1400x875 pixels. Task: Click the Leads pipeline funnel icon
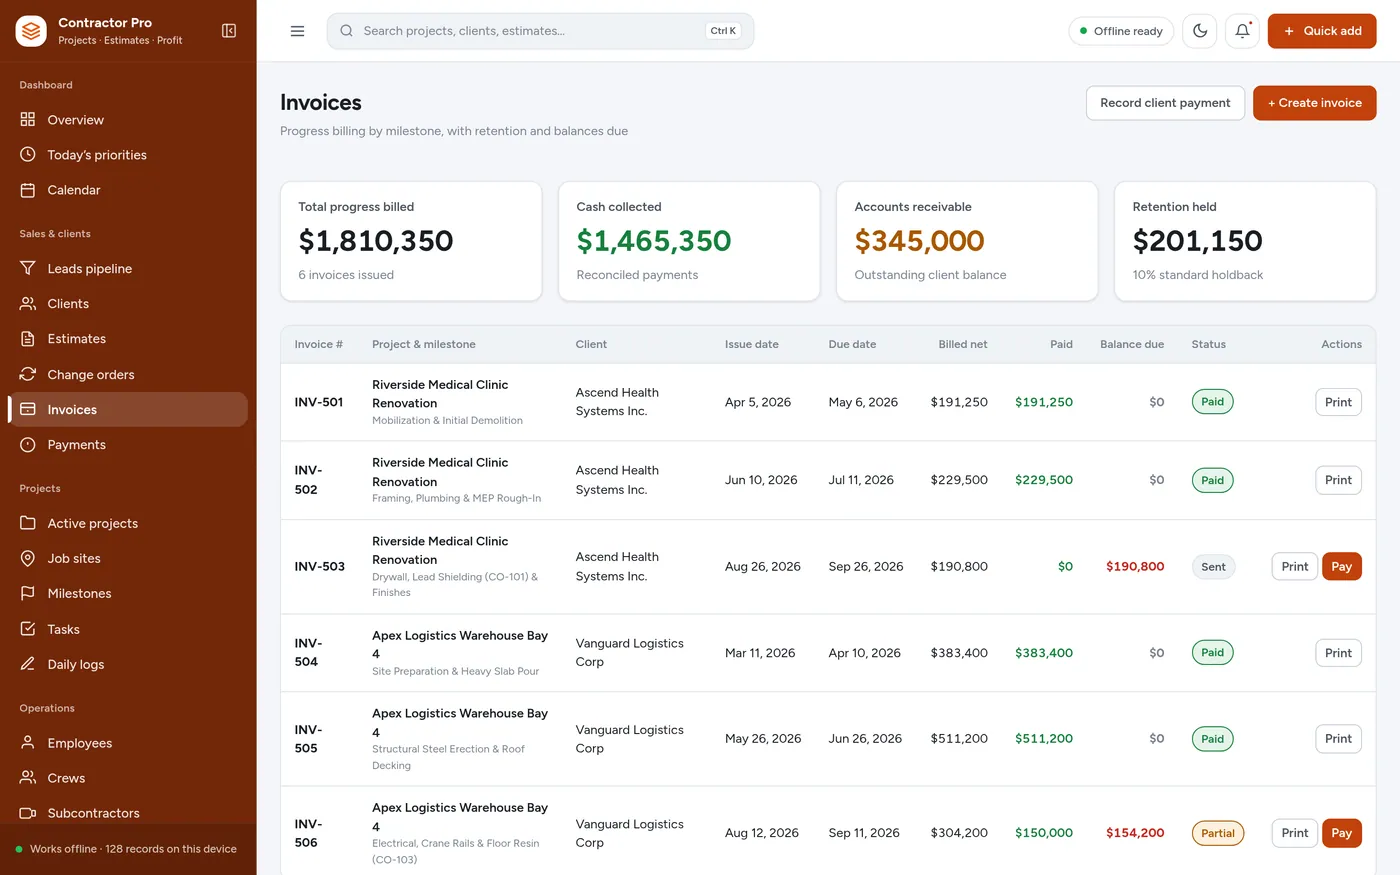tap(28, 268)
